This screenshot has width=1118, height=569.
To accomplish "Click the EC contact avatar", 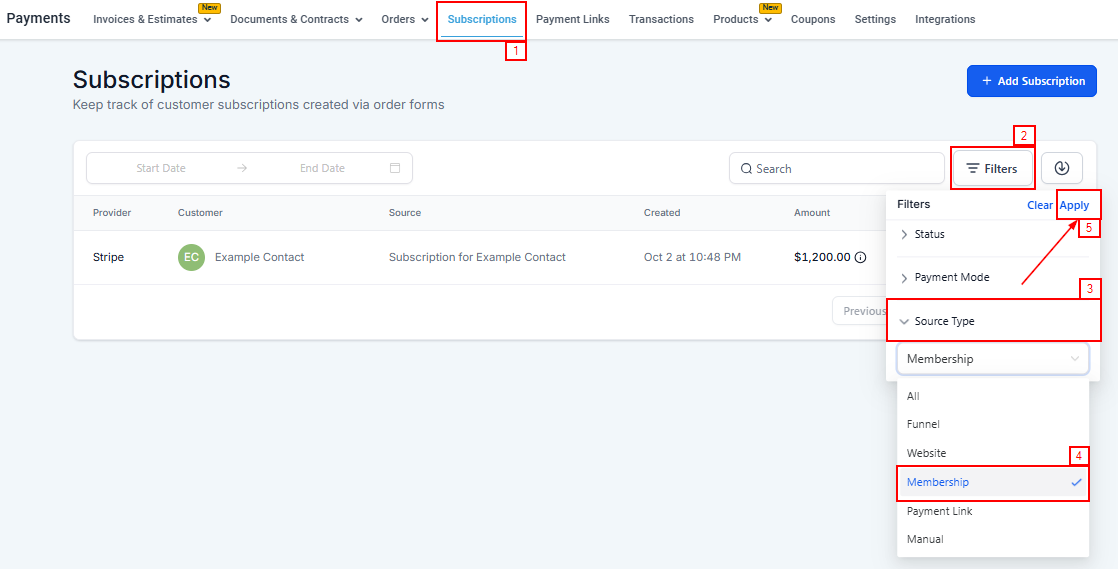I will coord(191,257).
